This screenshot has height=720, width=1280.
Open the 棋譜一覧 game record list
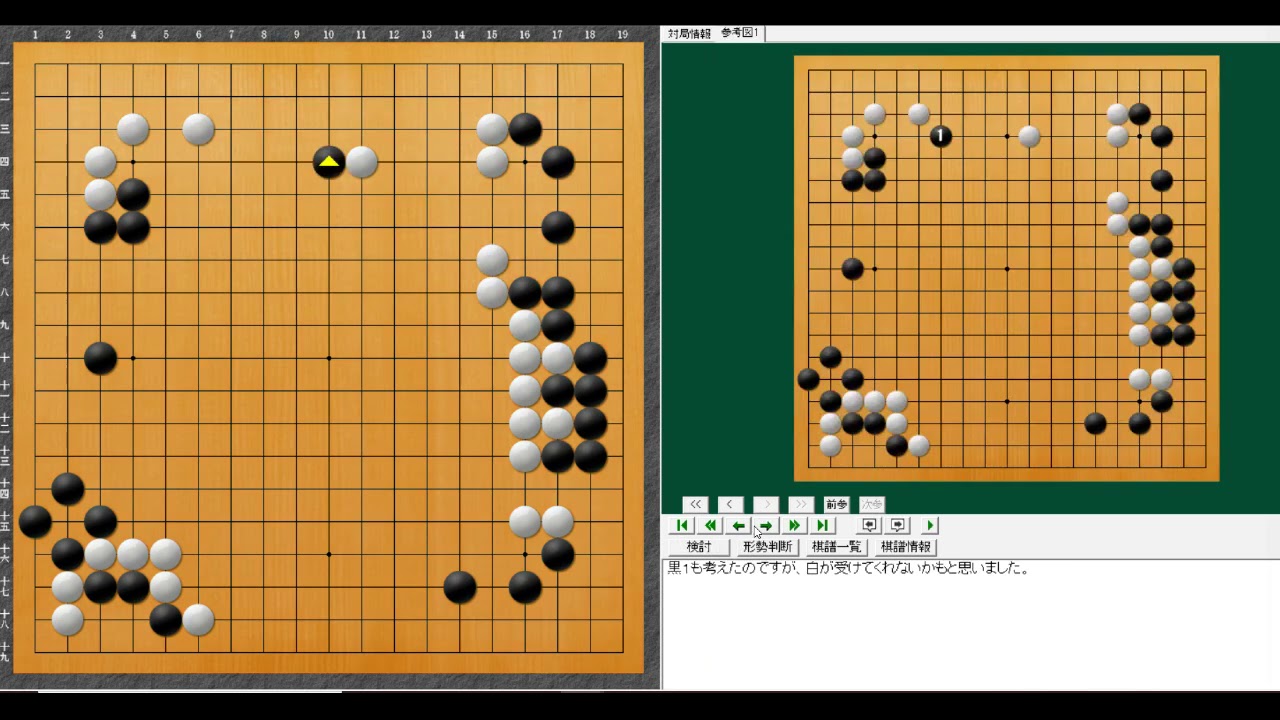836,547
